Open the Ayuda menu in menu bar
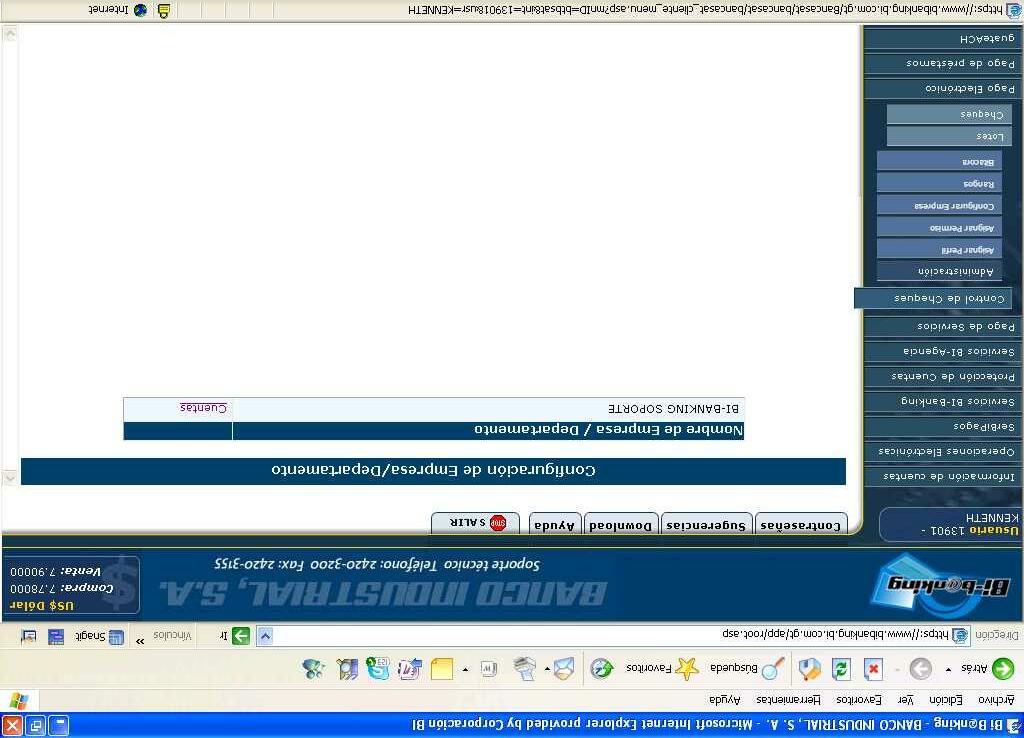Screen dimensions: 1024x738 (x=724, y=700)
